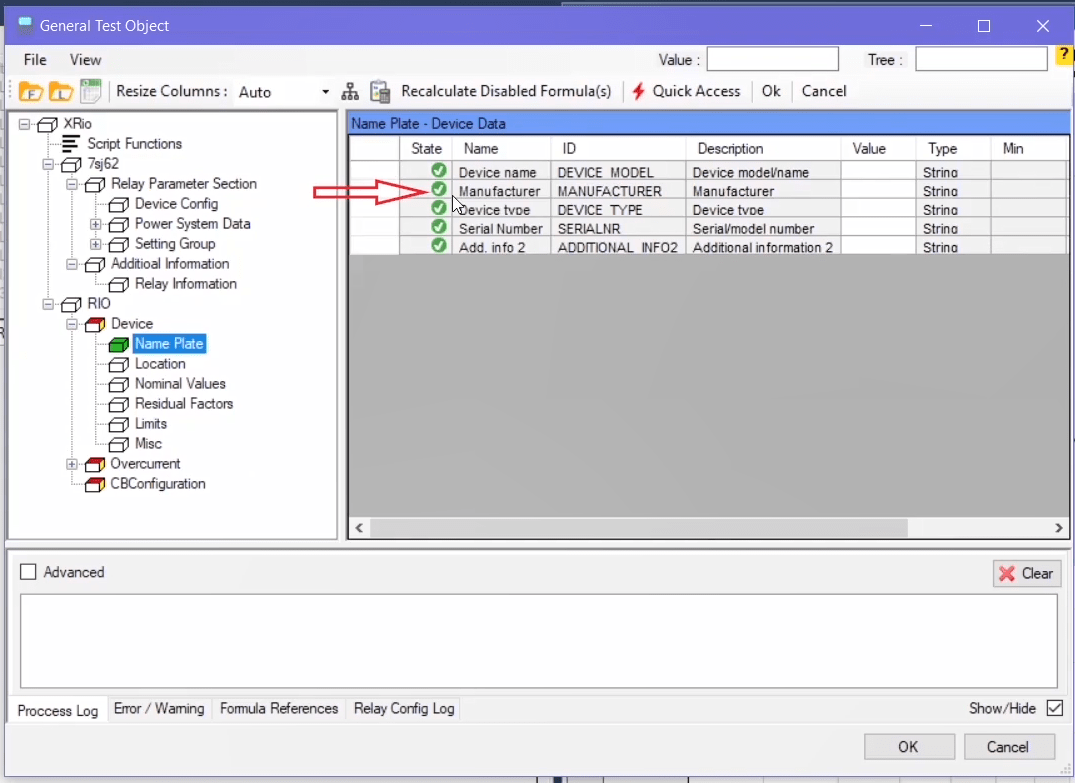The height and width of the screenshot is (783, 1075).
Task: Click the folder icon labeled L
Action: pyautogui.click(x=60, y=91)
